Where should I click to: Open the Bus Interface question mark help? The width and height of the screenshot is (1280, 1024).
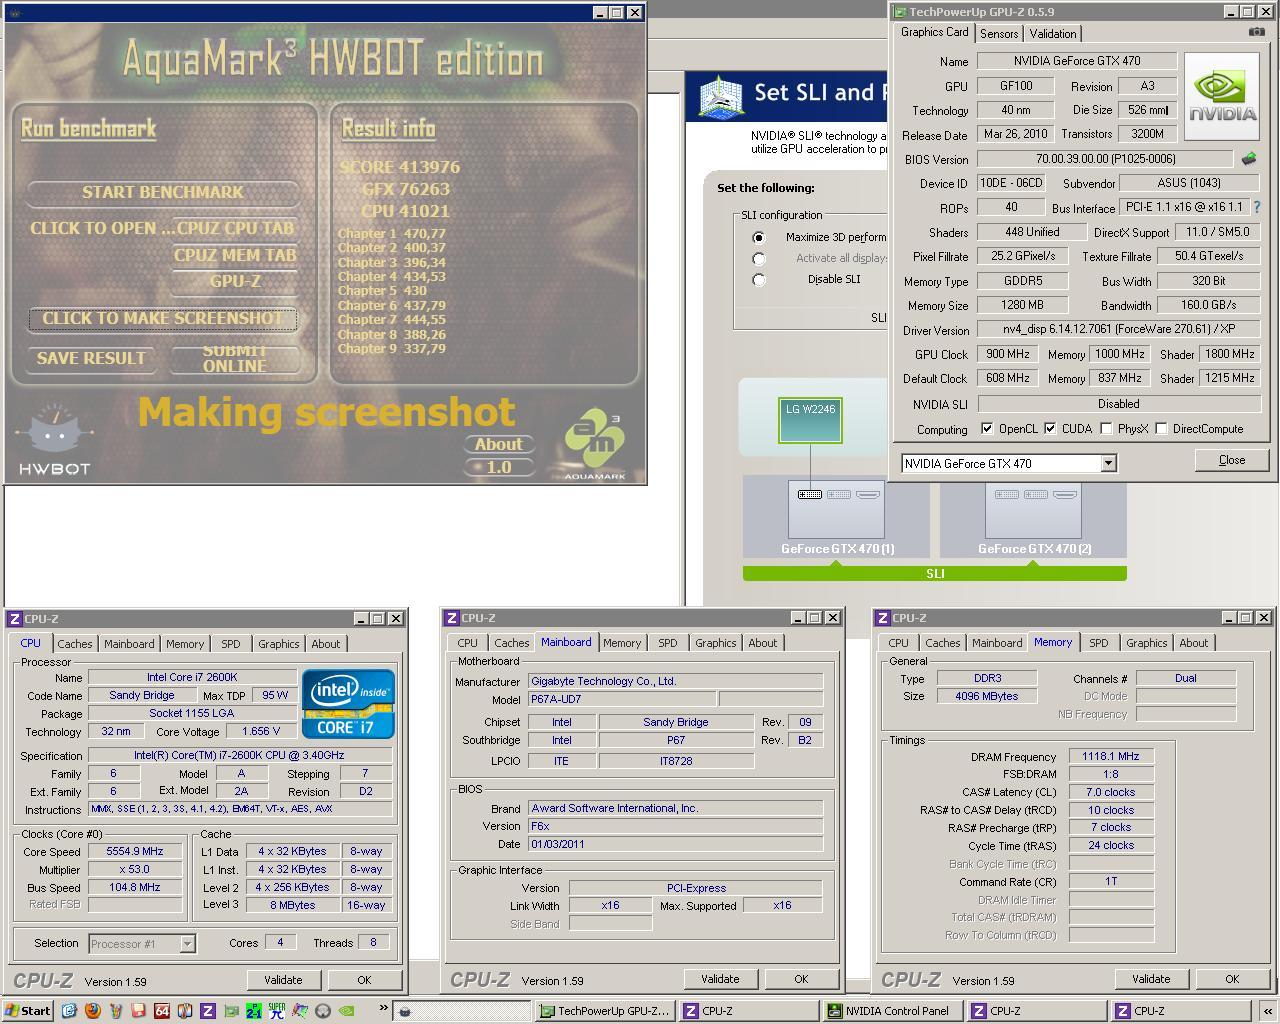(x=1257, y=207)
